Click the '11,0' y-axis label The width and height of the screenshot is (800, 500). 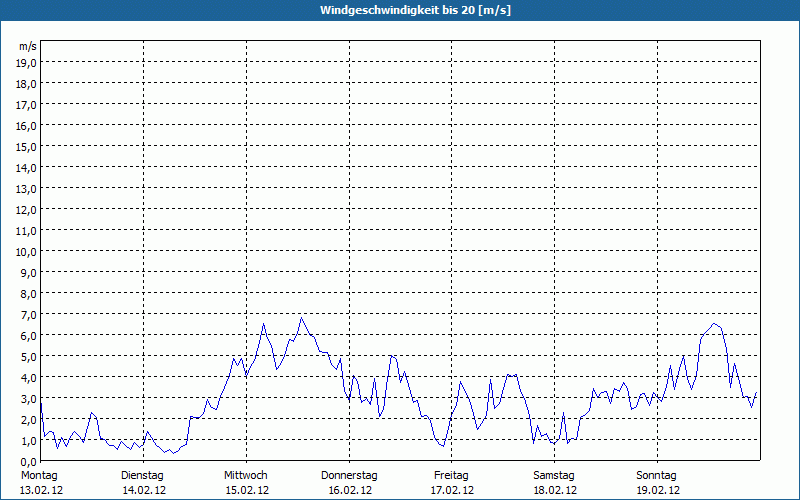point(27,231)
